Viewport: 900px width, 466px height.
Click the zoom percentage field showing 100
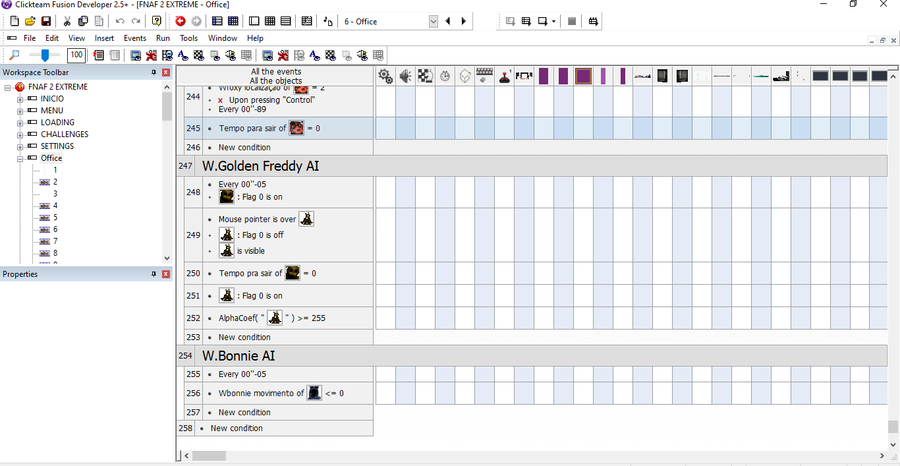pos(76,55)
